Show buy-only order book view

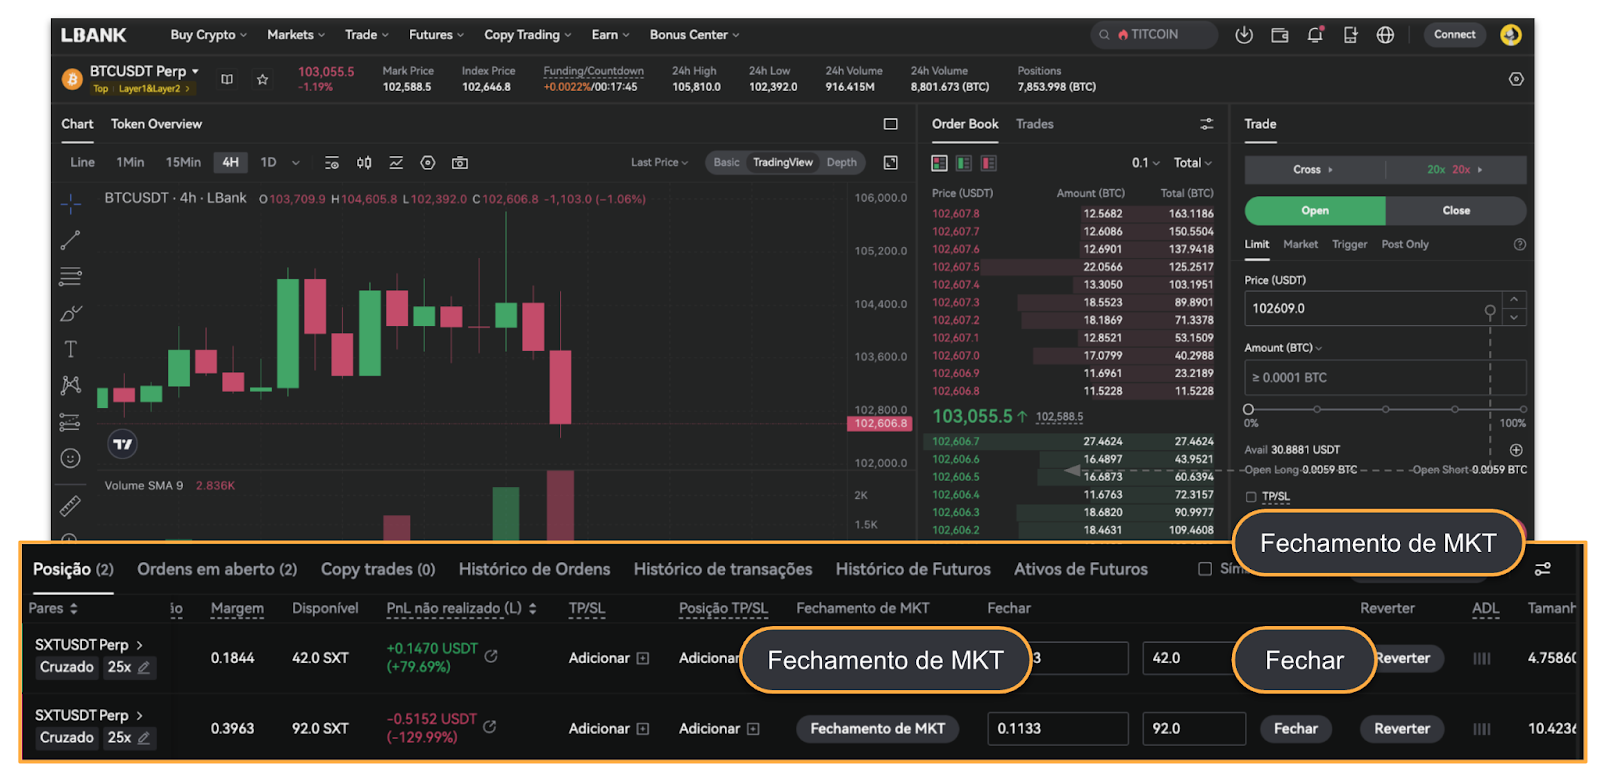[964, 163]
